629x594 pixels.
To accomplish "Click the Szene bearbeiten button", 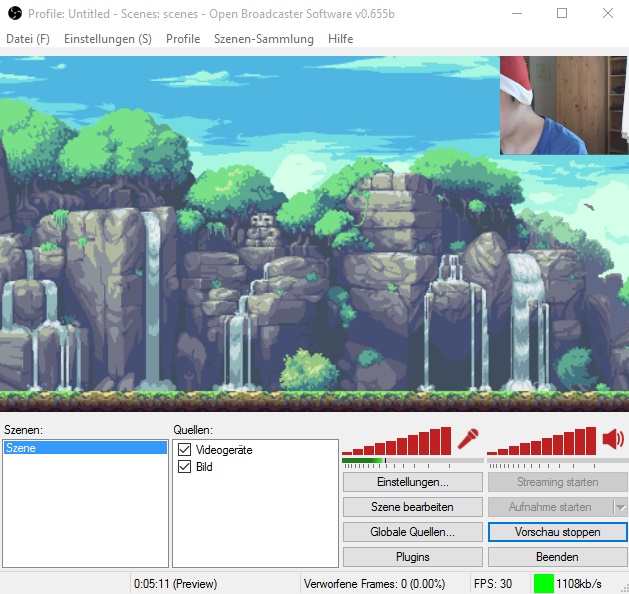I will tap(413, 507).
